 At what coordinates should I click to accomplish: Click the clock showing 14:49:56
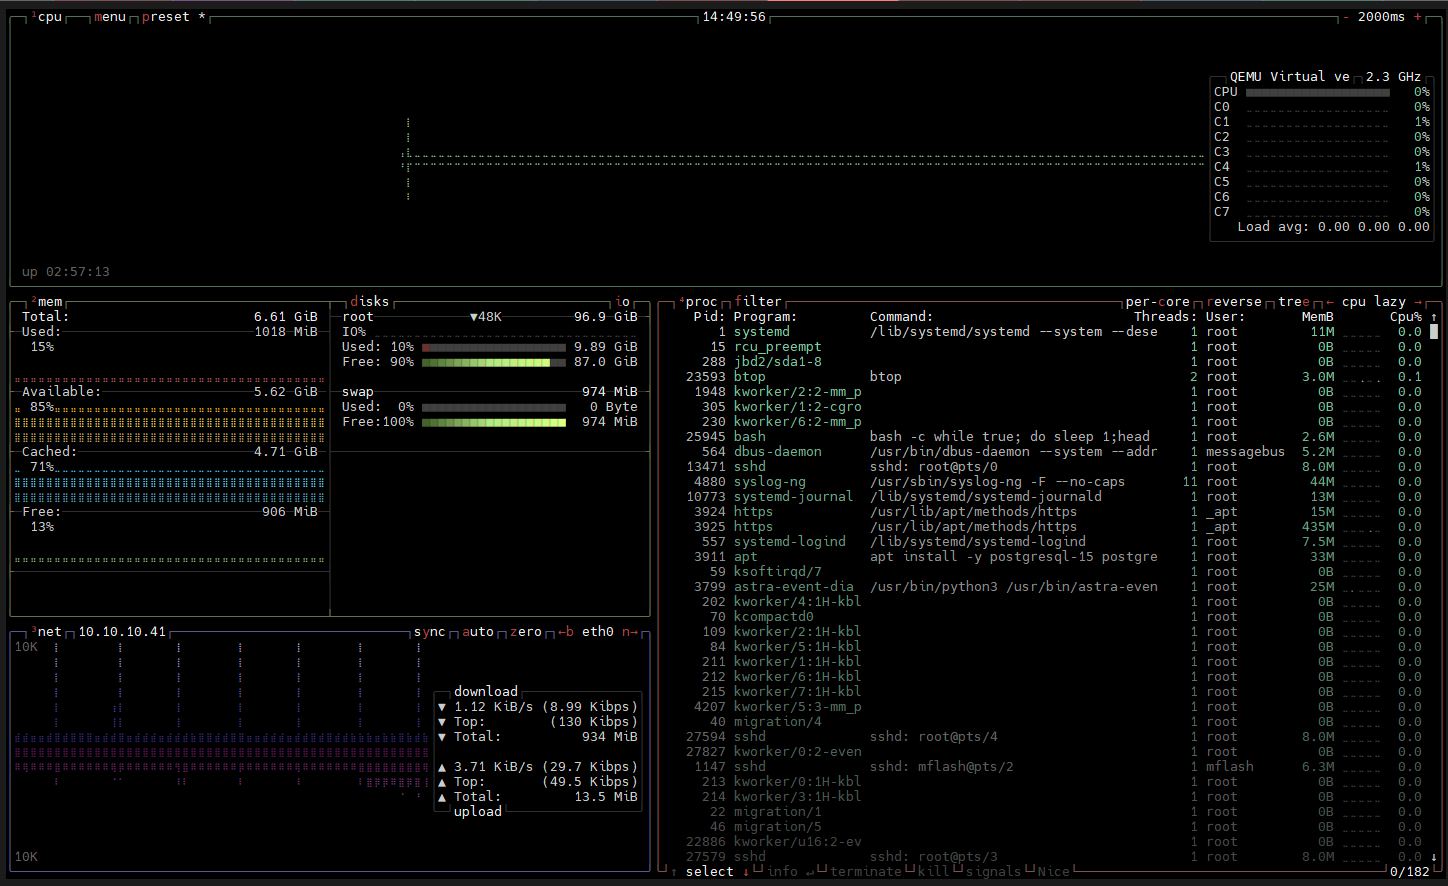[734, 17]
